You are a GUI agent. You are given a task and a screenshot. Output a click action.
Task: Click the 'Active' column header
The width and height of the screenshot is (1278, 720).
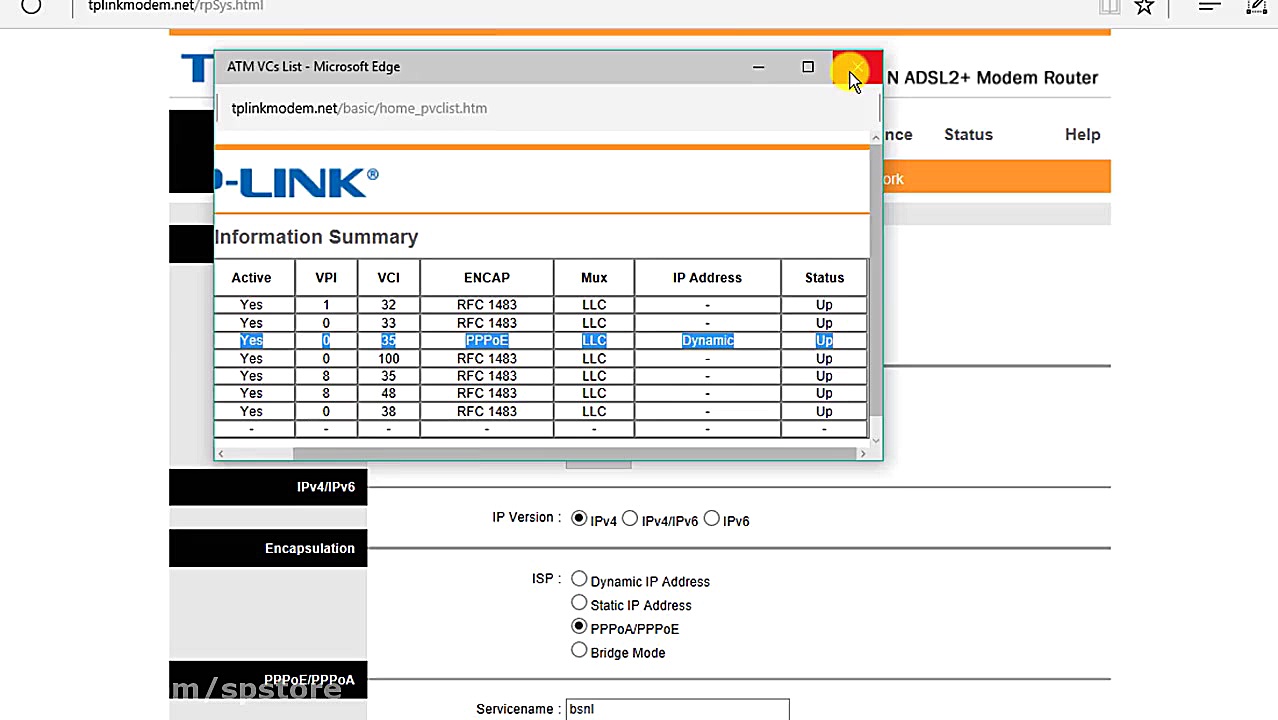pos(251,278)
